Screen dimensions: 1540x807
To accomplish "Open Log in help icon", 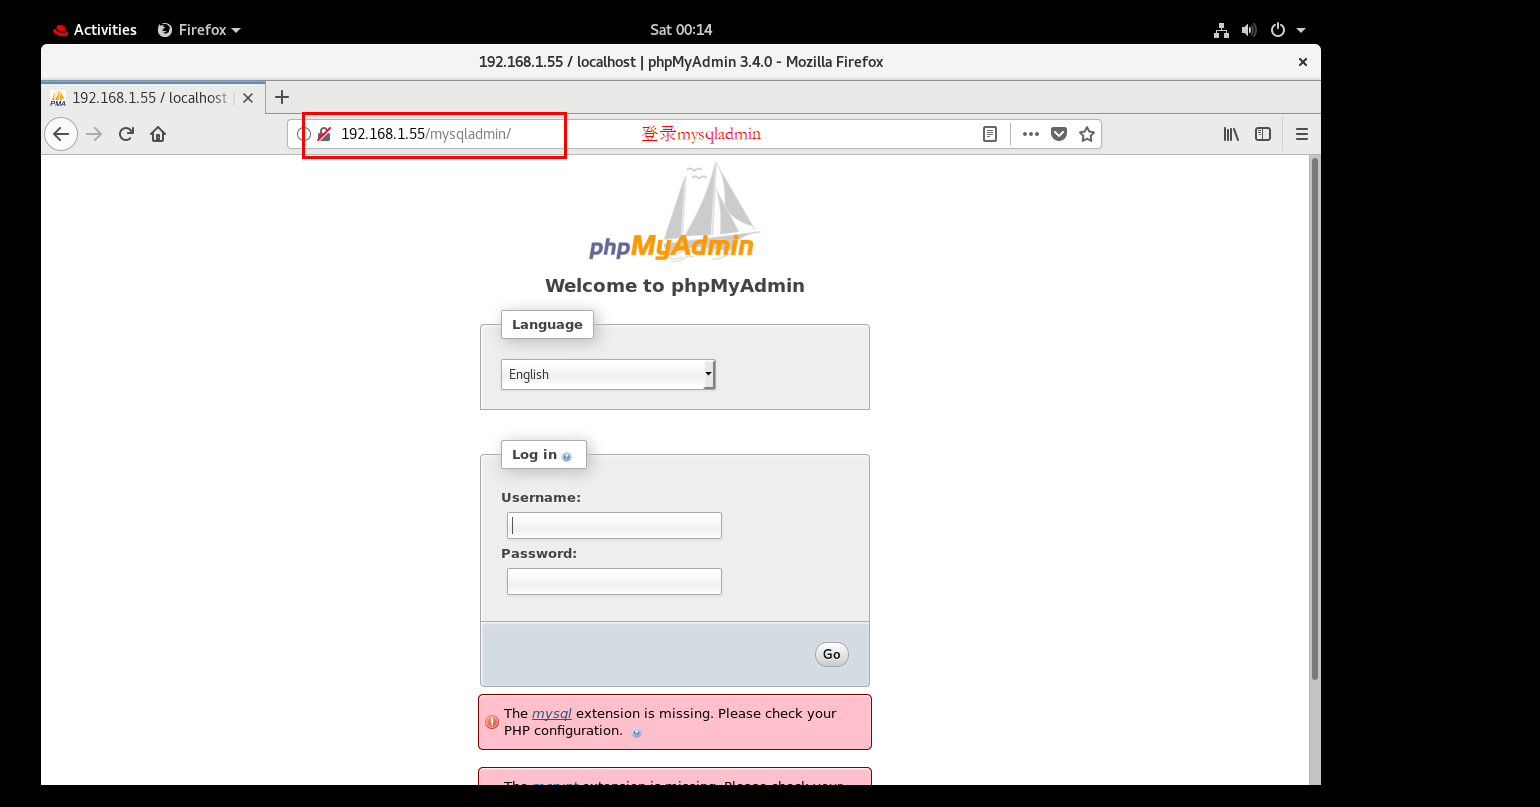I will pos(567,456).
